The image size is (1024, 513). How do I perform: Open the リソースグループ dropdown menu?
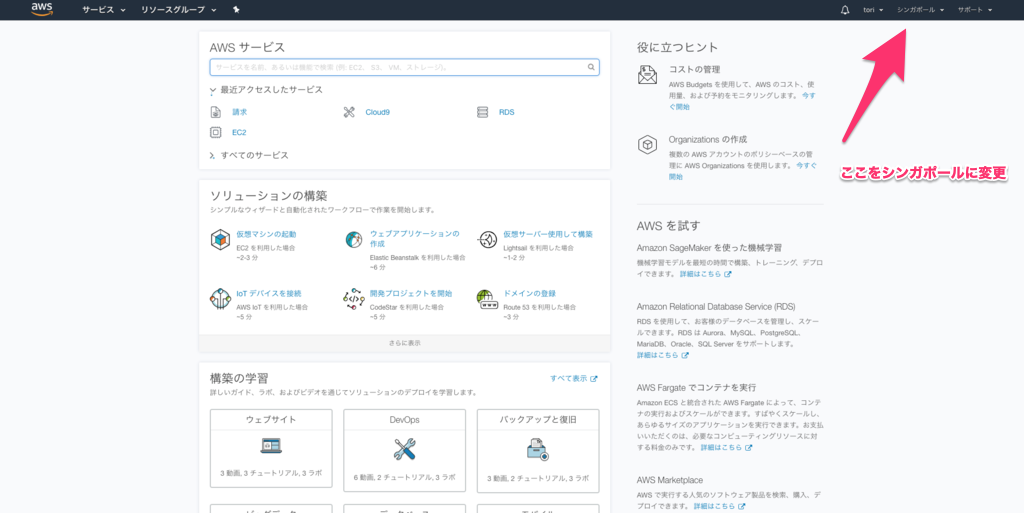[x=179, y=10]
